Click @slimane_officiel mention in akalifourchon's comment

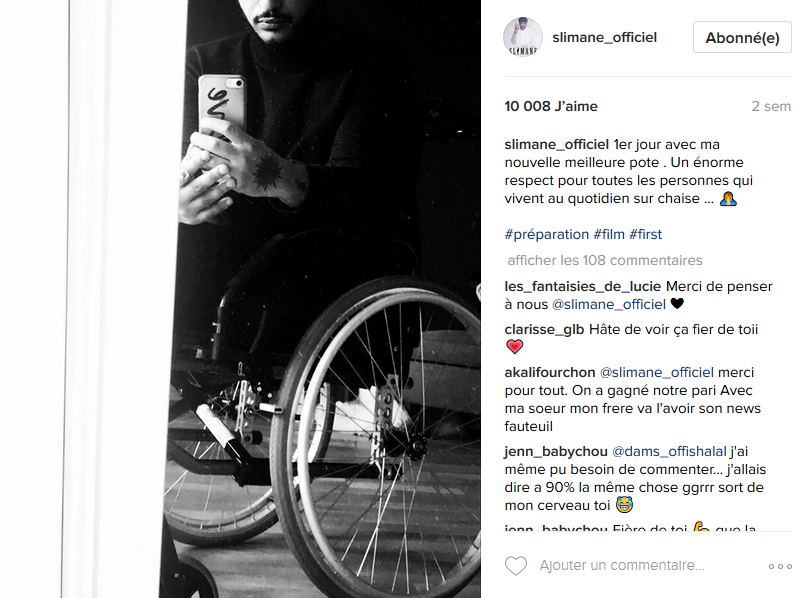pos(657,373)
